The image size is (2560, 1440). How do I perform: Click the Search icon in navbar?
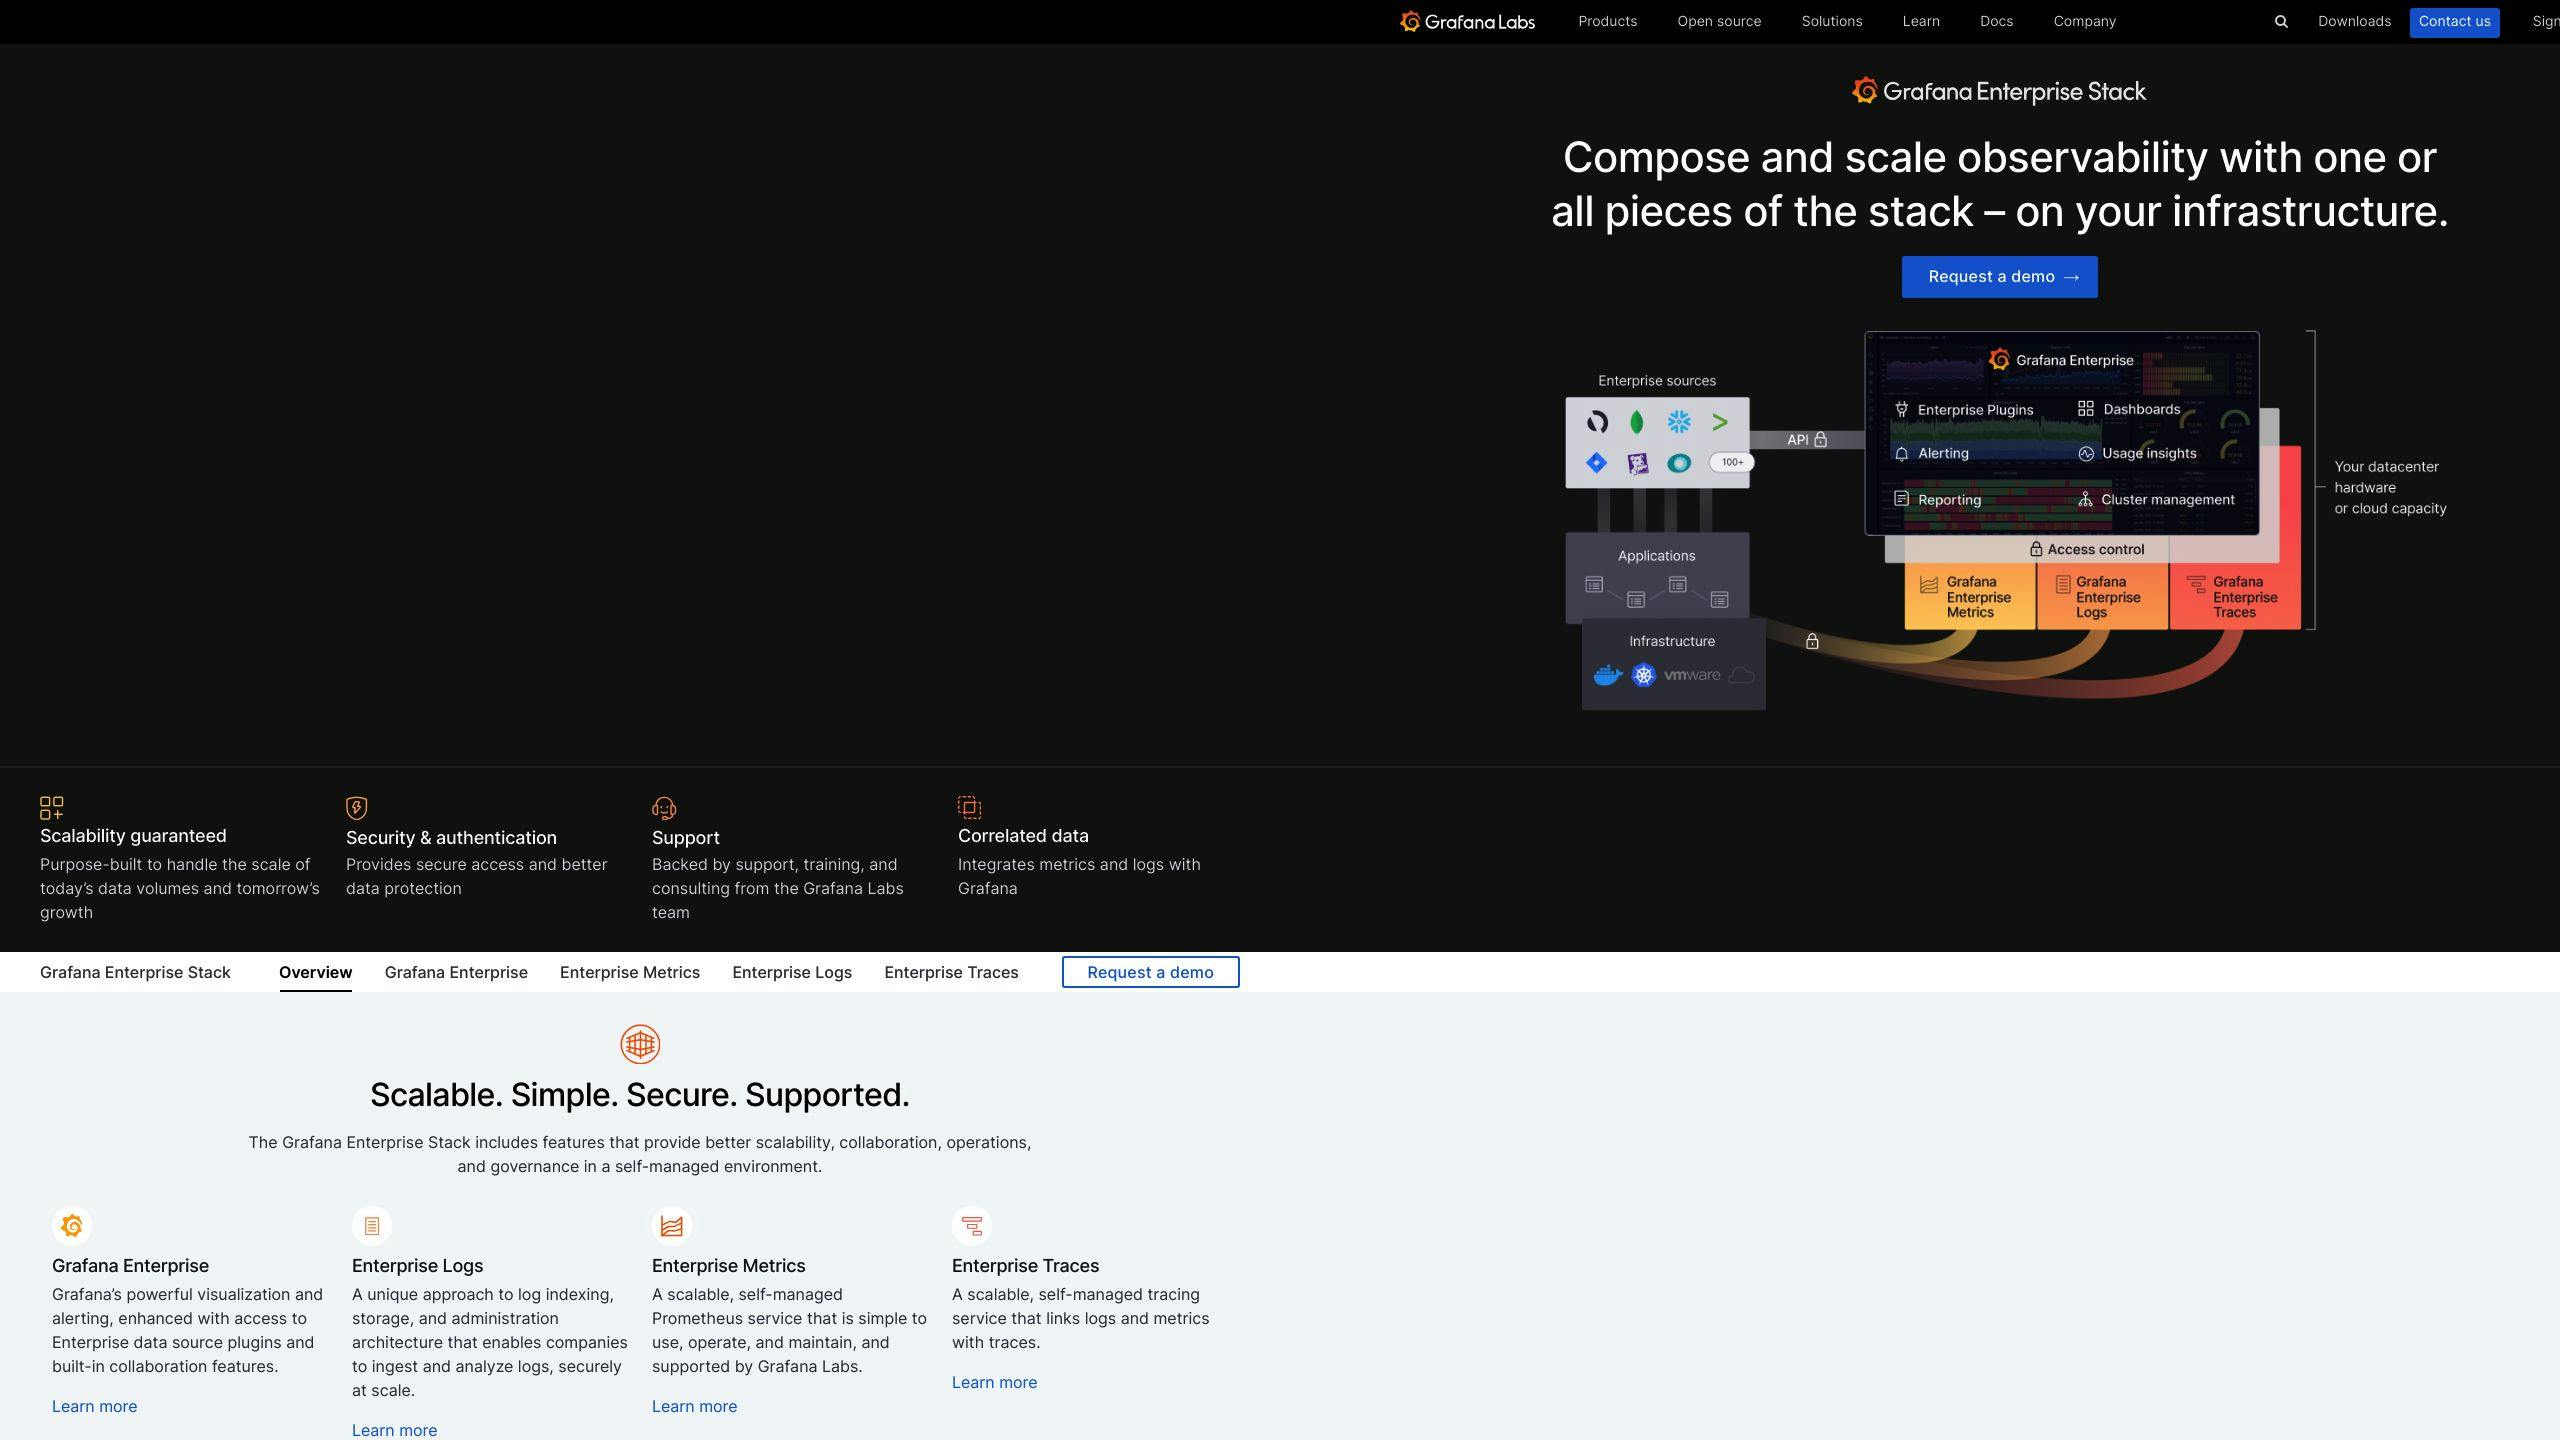click(2280, 21)
